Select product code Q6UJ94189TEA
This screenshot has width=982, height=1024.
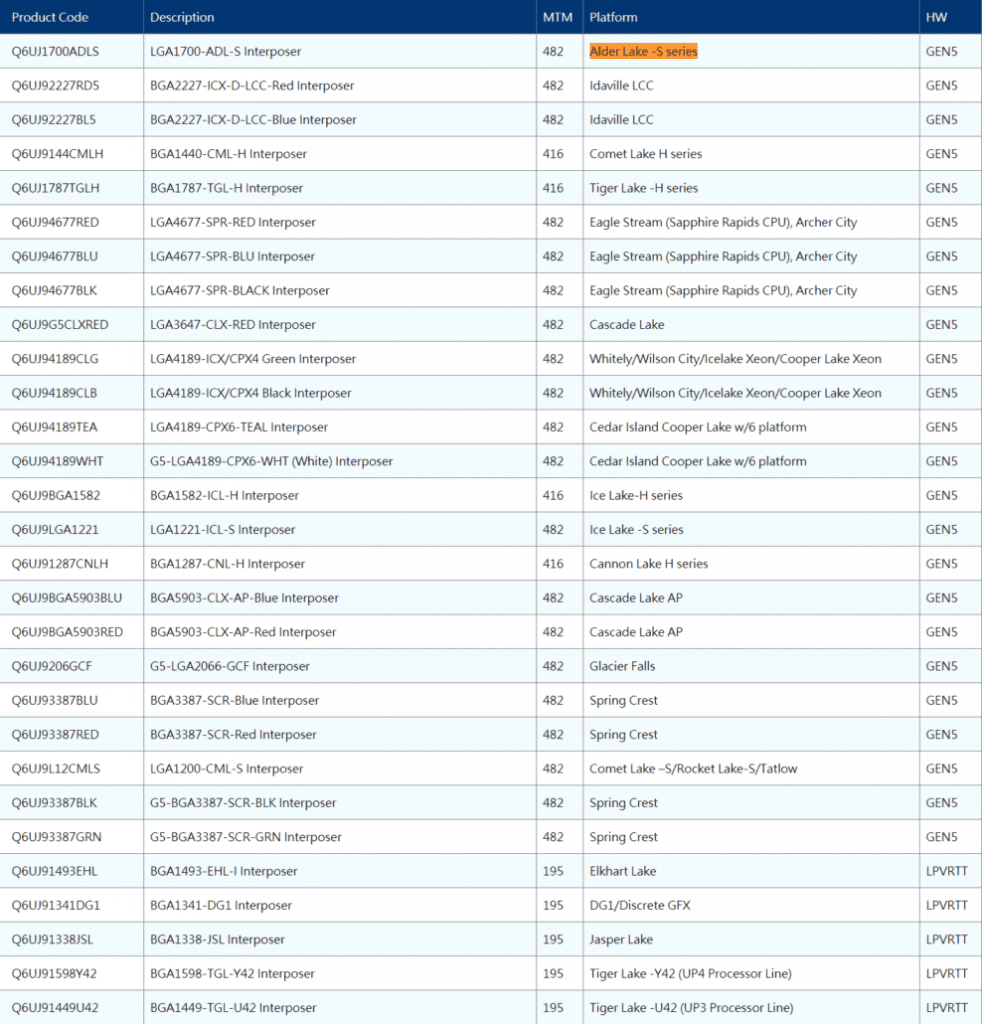point(55,427)
